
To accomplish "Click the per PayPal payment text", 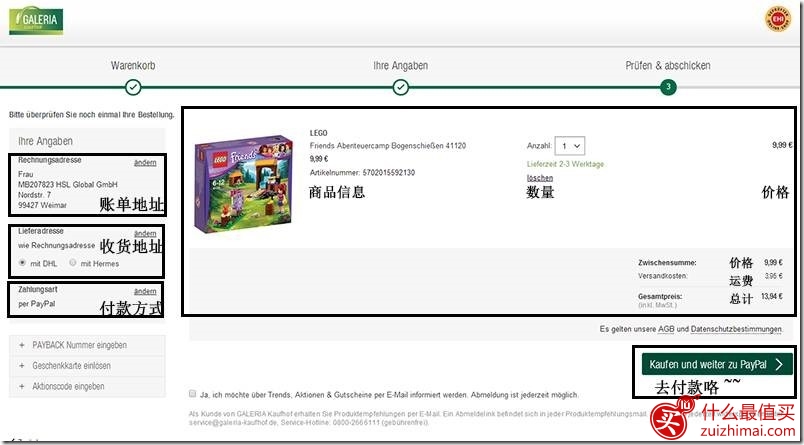I will pos(36,304).
